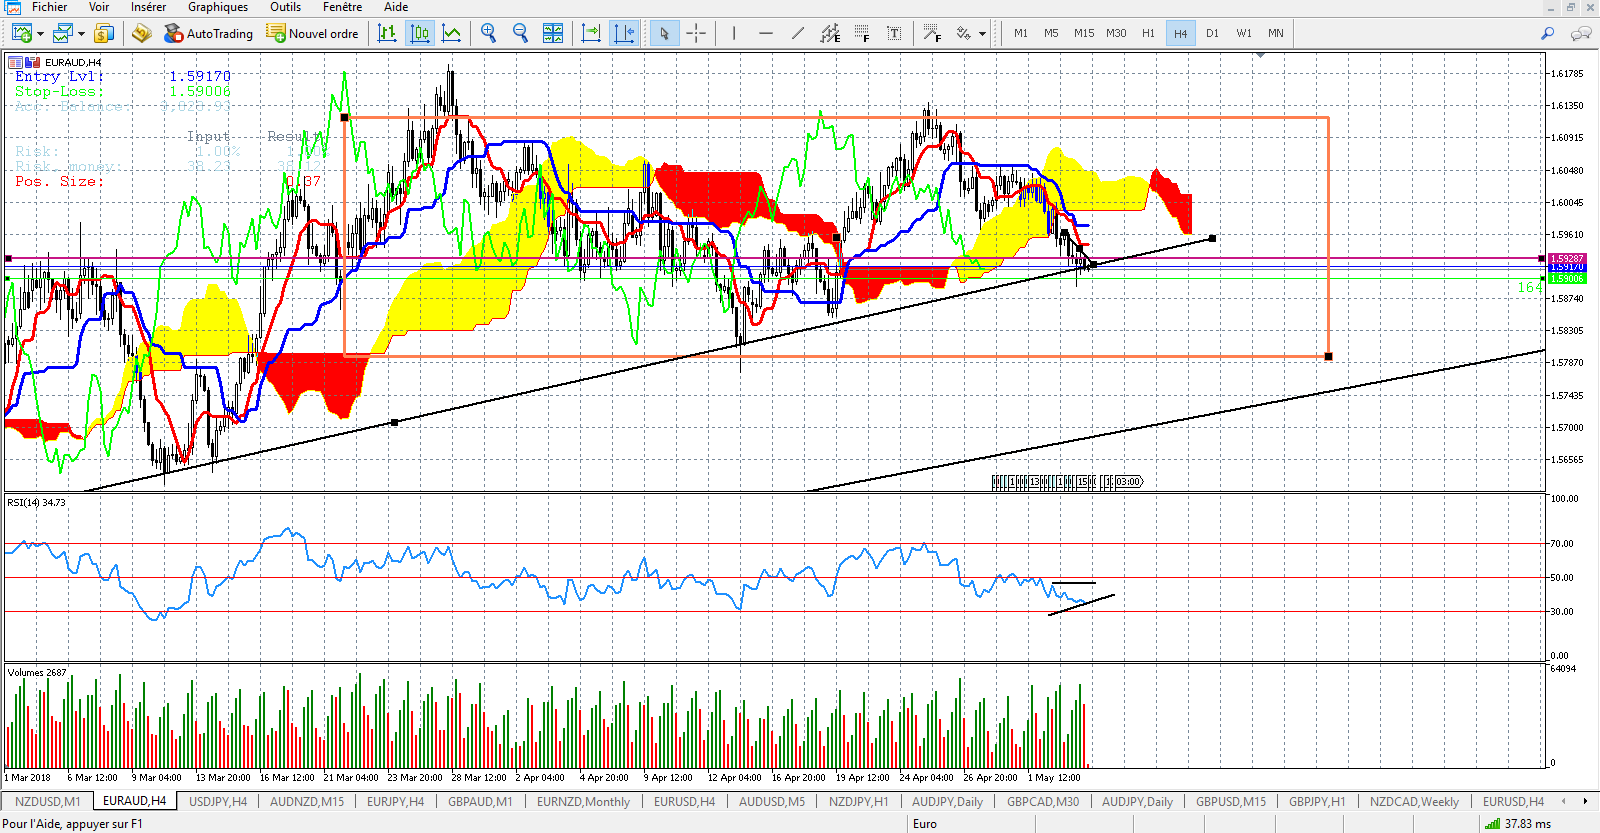Switch to the USDJPY,H4 chart tab
The width and height of the screenshot is (1600, 833).
[x=218, y=801]
